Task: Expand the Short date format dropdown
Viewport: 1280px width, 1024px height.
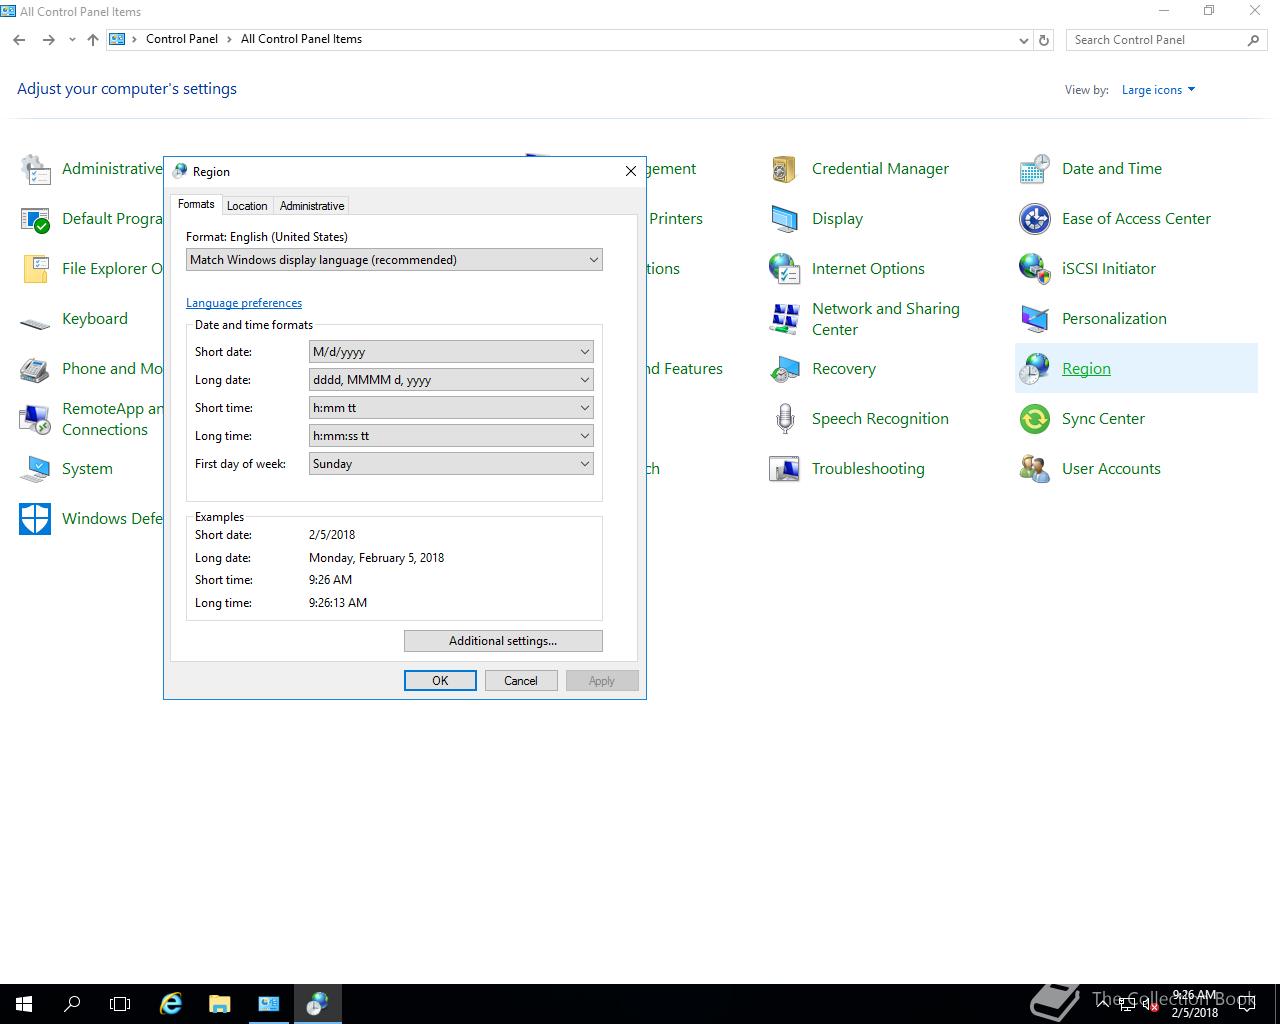Action: coord(451,352)
